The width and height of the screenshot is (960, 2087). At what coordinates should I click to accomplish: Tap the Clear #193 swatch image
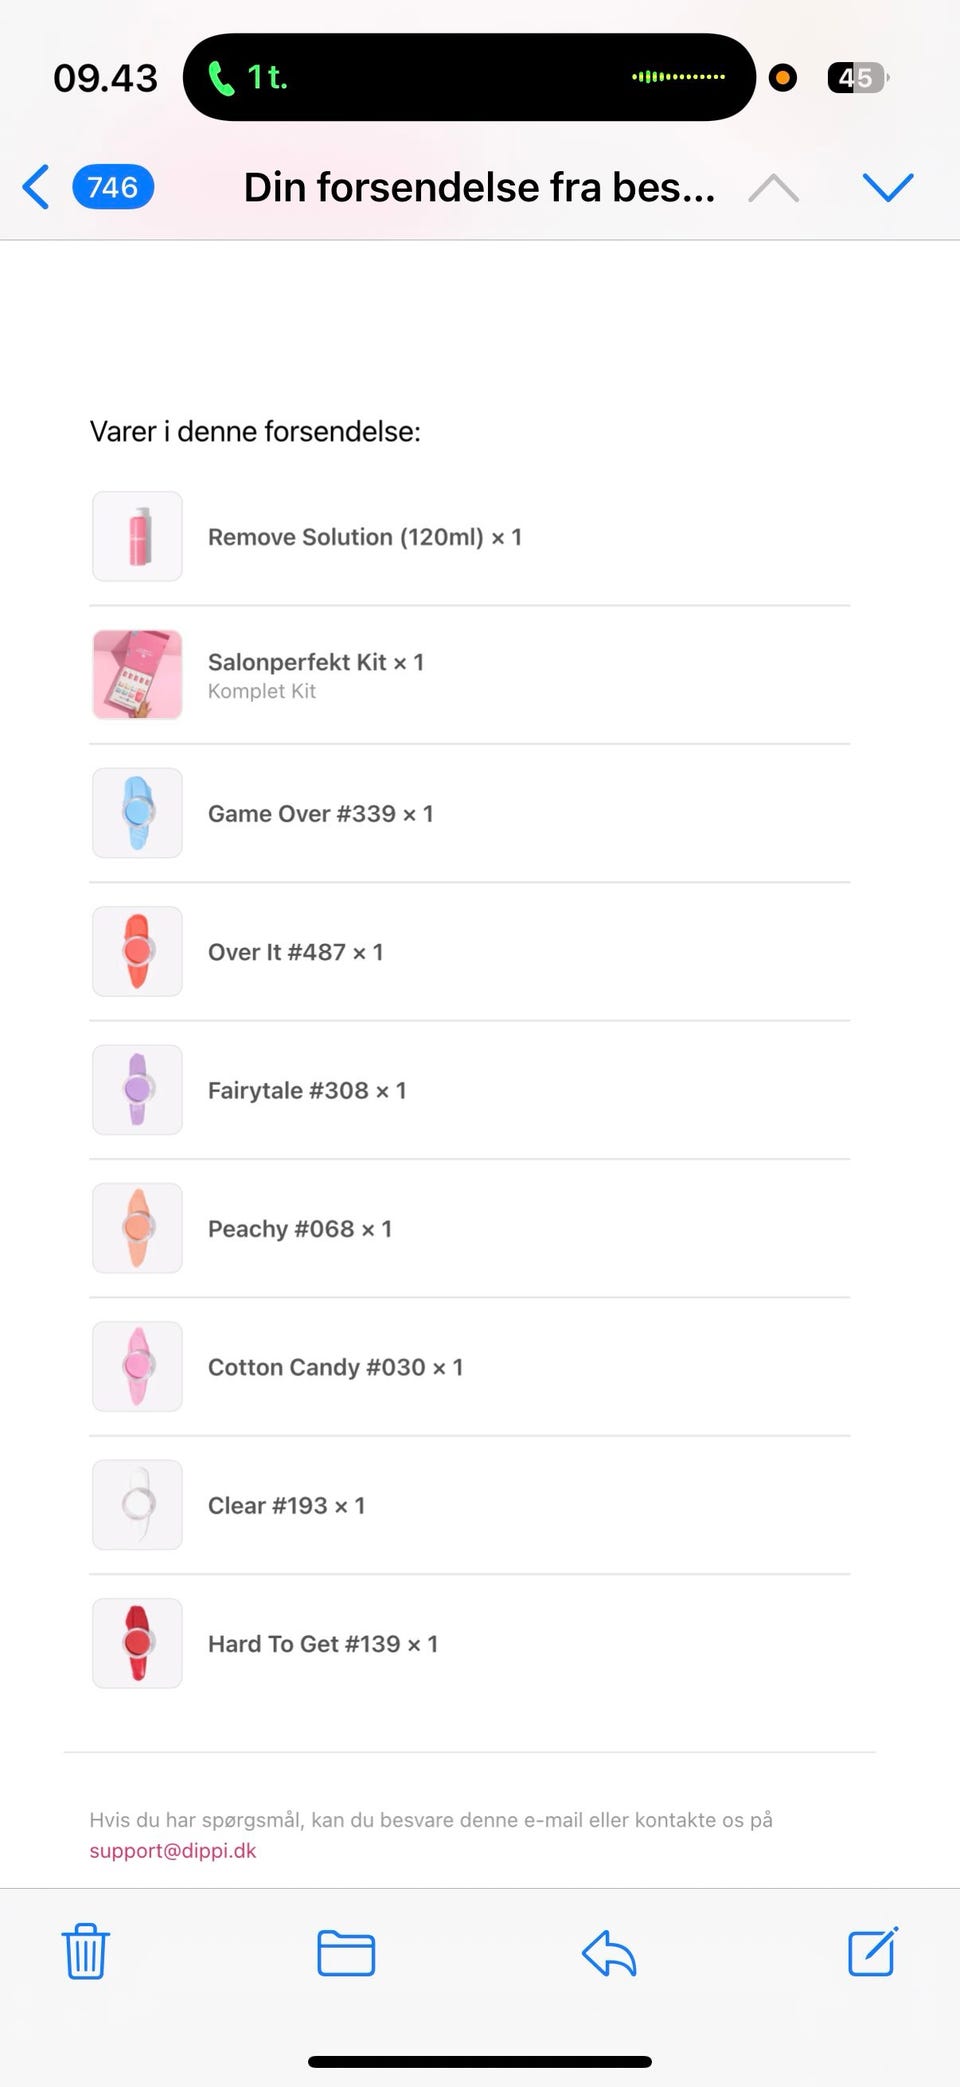coord(138,1505)
